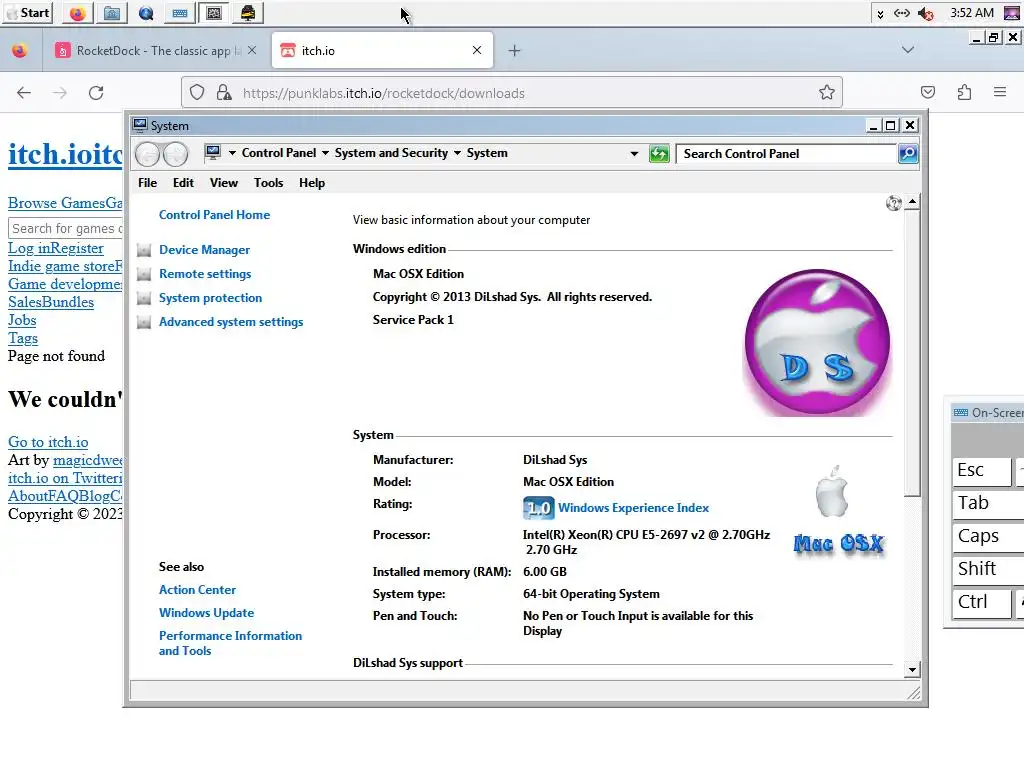Focus the Search Control Panel field

pos(787,154)
